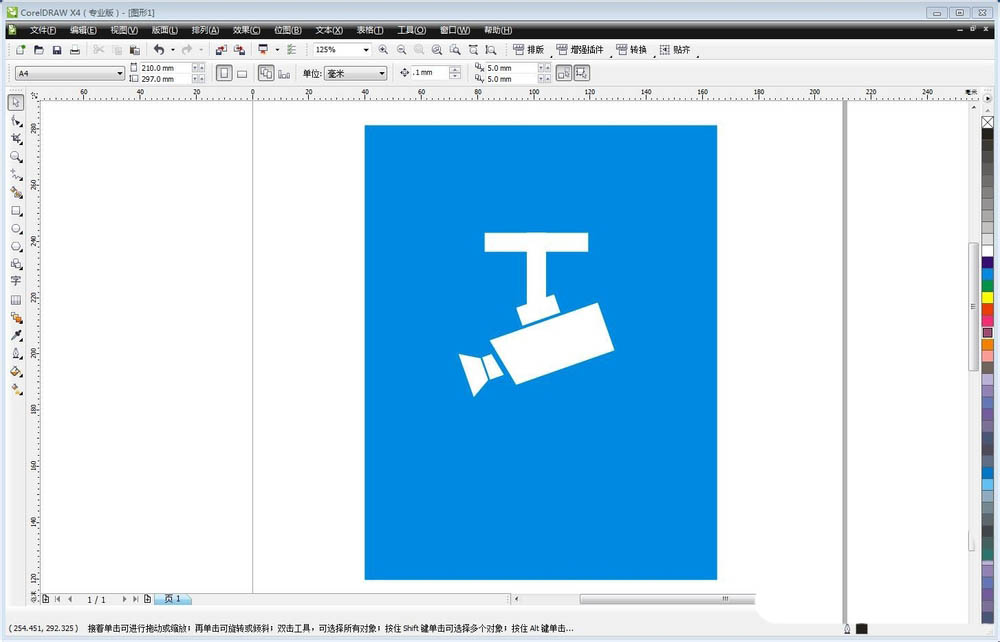The width and height of the screenshot is (1000, 642).
Task: Open the 文件(F) menu
Action: (x=43, y=31)
